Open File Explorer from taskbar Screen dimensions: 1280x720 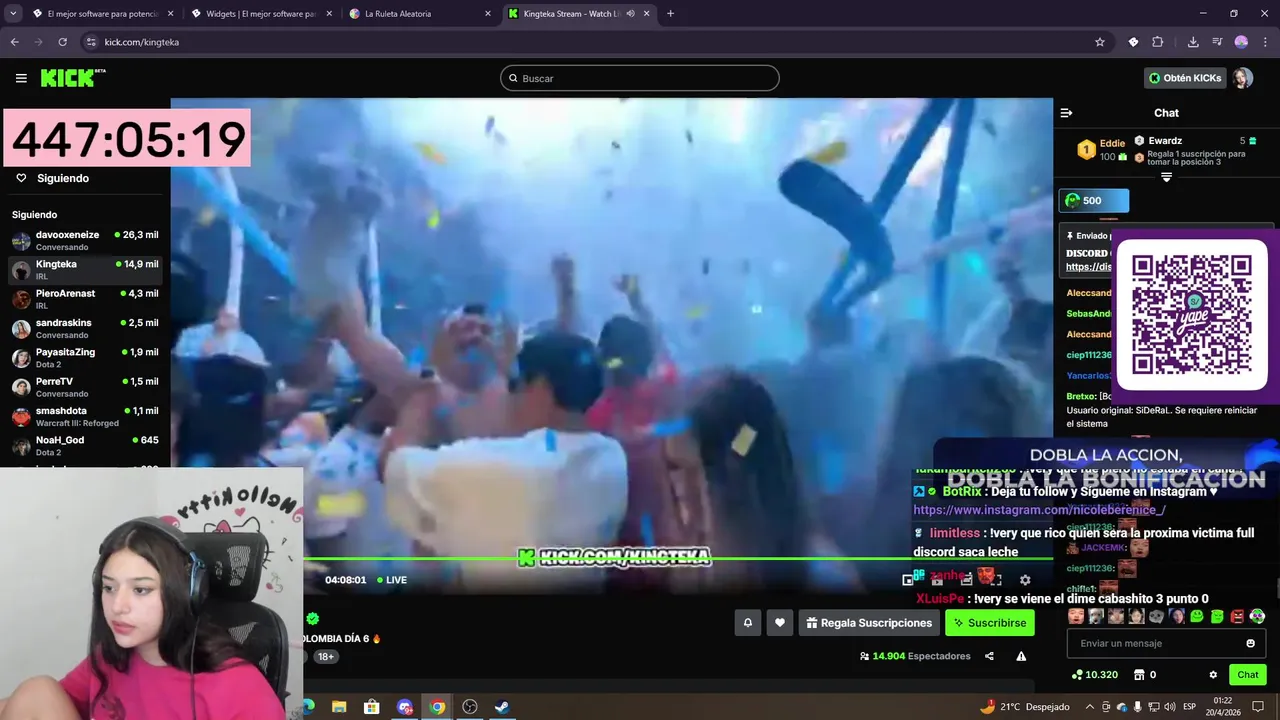coord(339,707)
